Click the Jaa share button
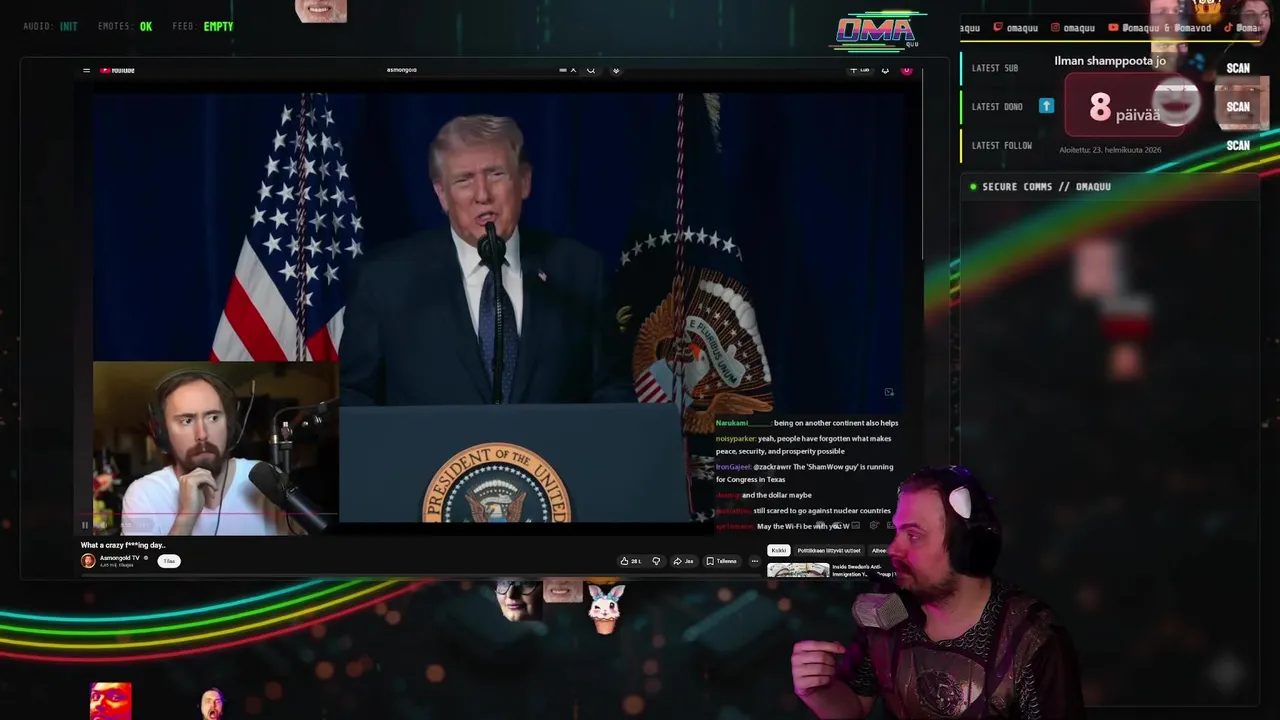 tap(684, 561)
